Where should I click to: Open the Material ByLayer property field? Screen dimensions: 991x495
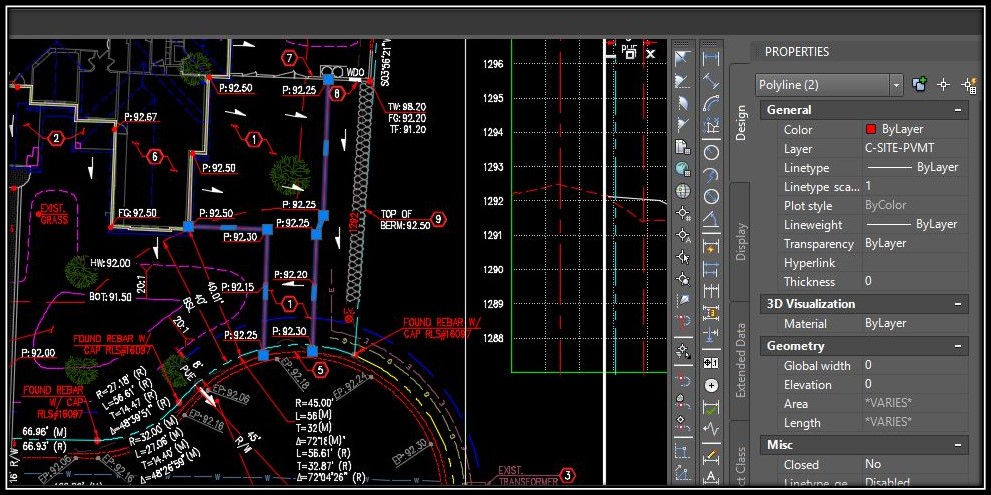point(915,323)
